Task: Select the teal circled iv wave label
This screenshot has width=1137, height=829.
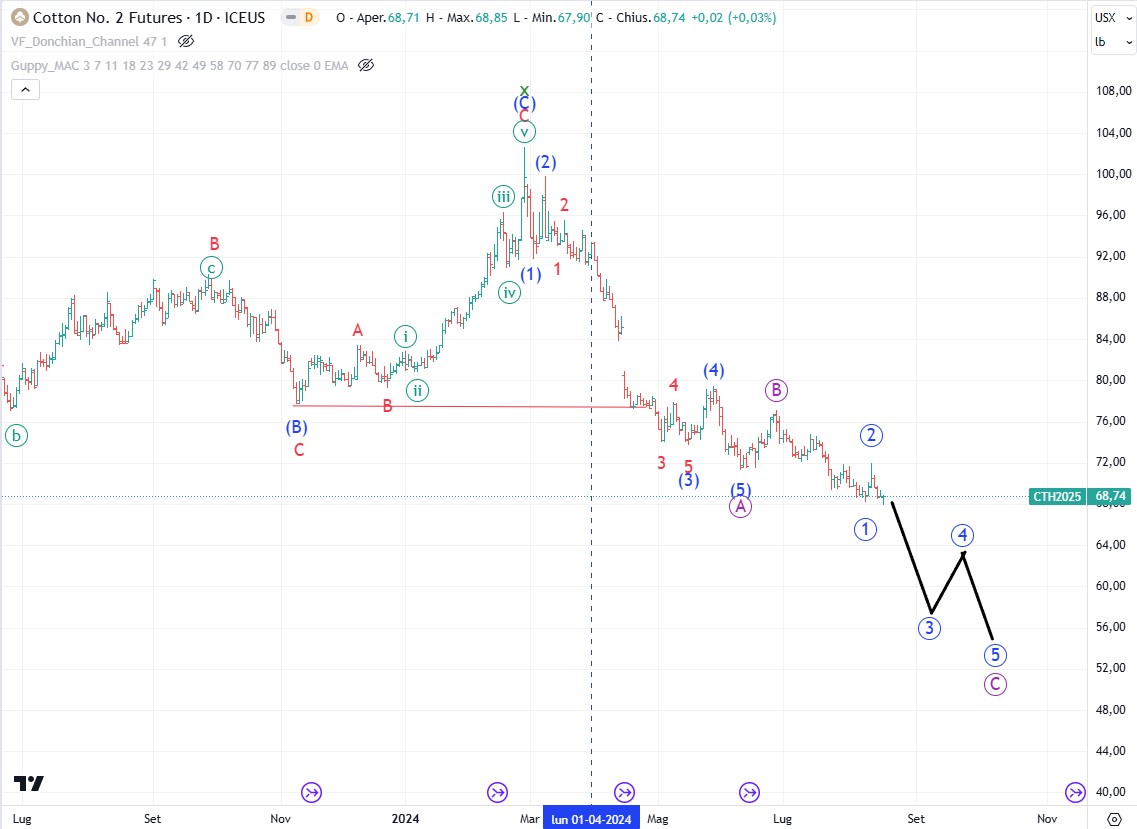Action: click(510, 293)
